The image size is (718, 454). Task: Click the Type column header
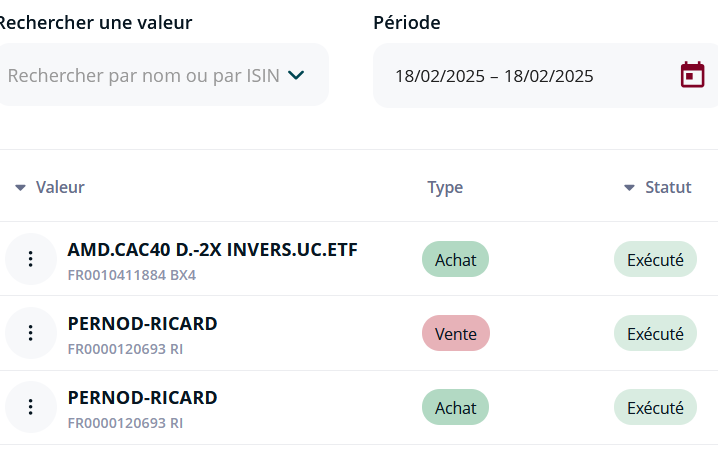(445, 187)
